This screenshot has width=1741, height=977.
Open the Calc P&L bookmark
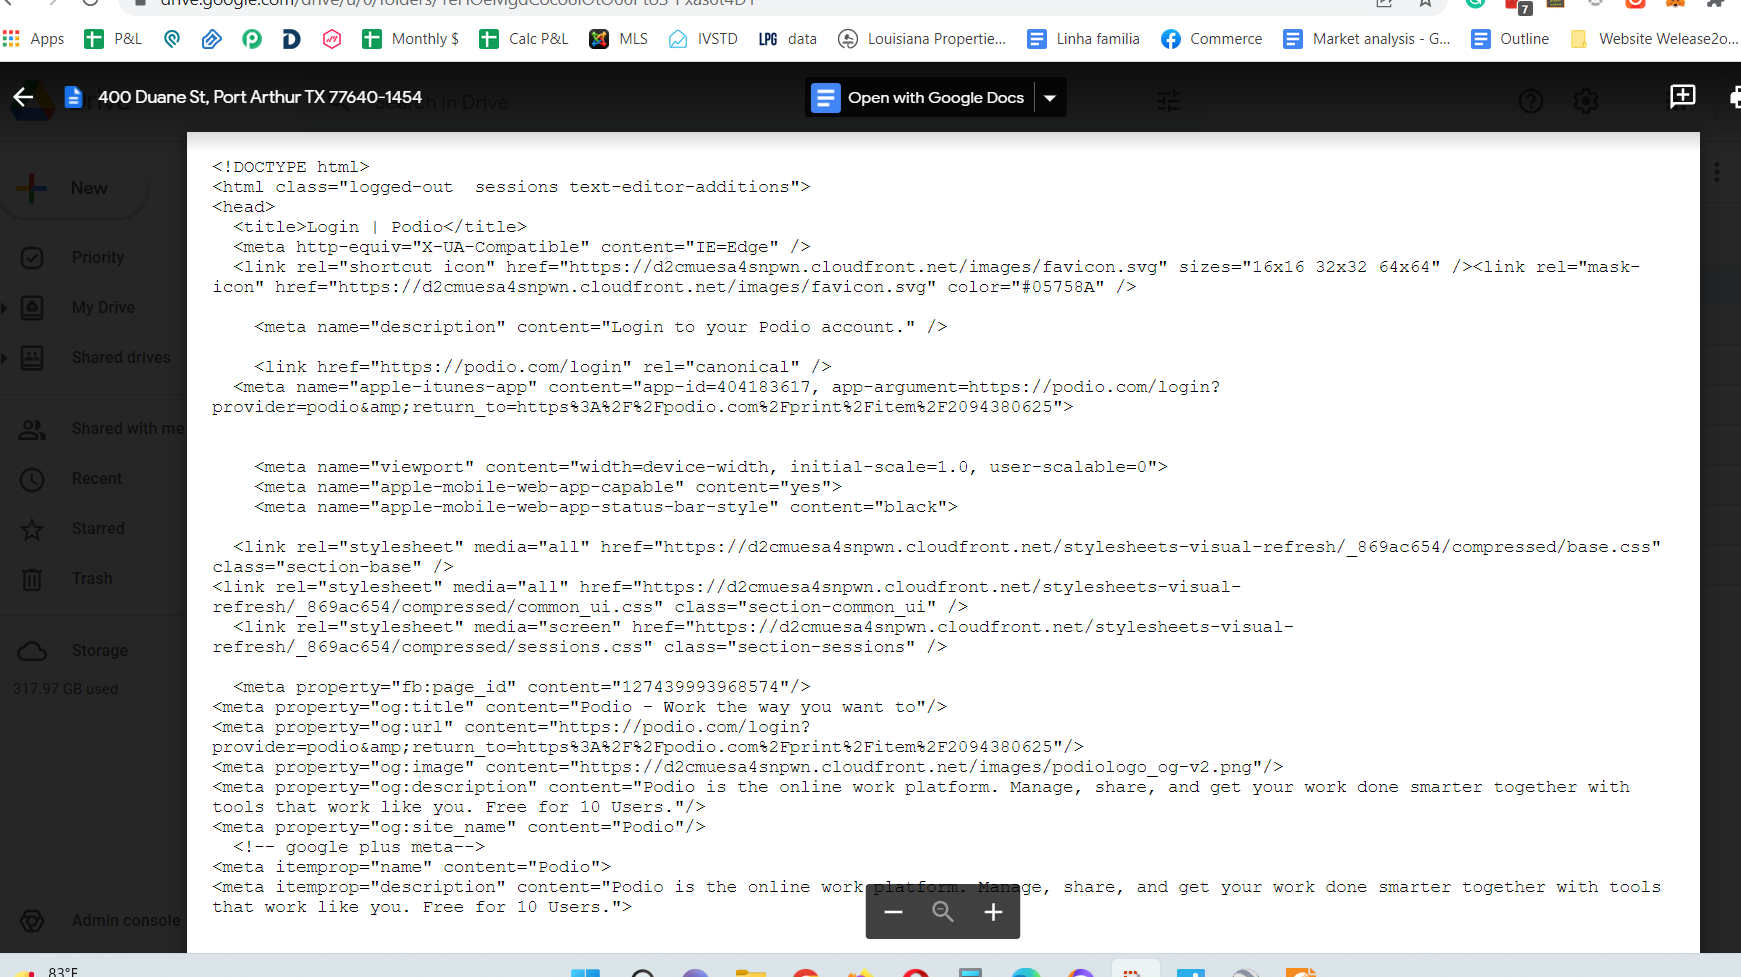(x=524, y=39)
